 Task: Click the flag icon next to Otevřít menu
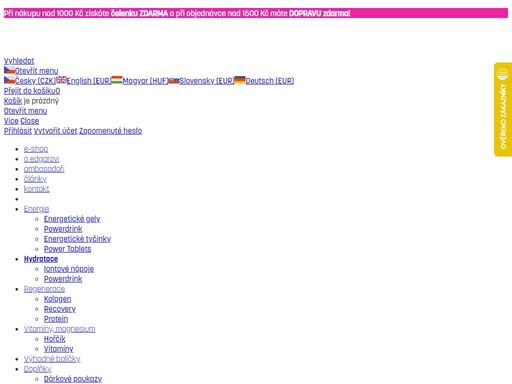pyautogui.click(x=9, y=70)
